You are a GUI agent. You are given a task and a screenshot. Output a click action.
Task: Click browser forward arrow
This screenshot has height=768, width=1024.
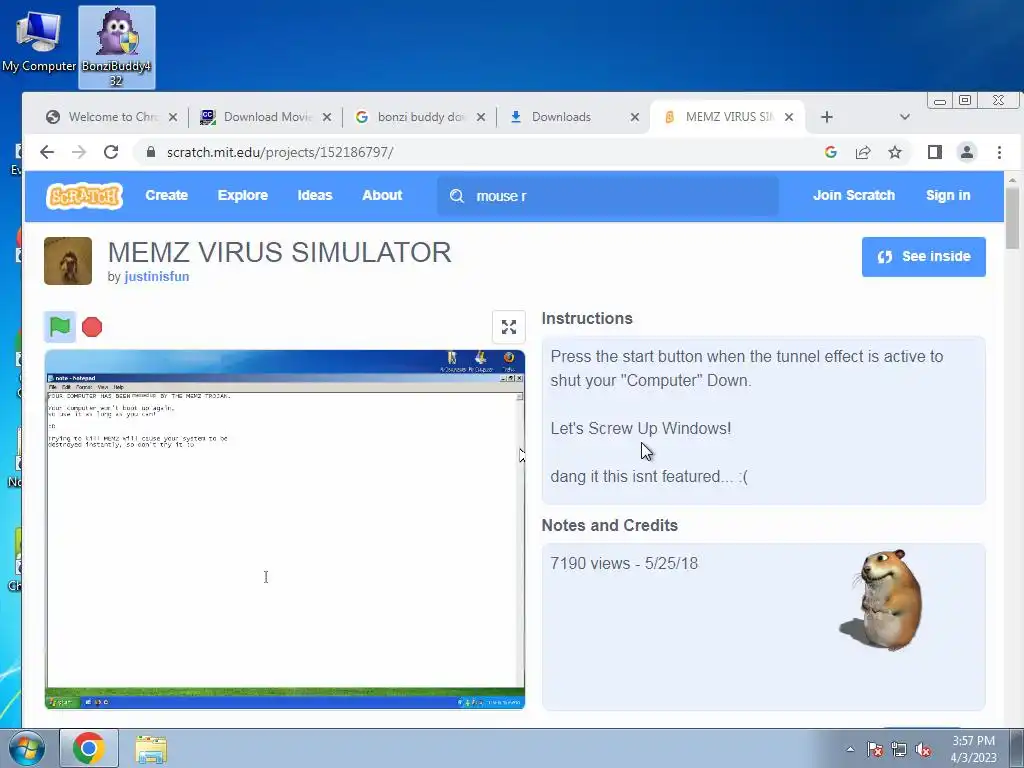(x=79, y=152)
